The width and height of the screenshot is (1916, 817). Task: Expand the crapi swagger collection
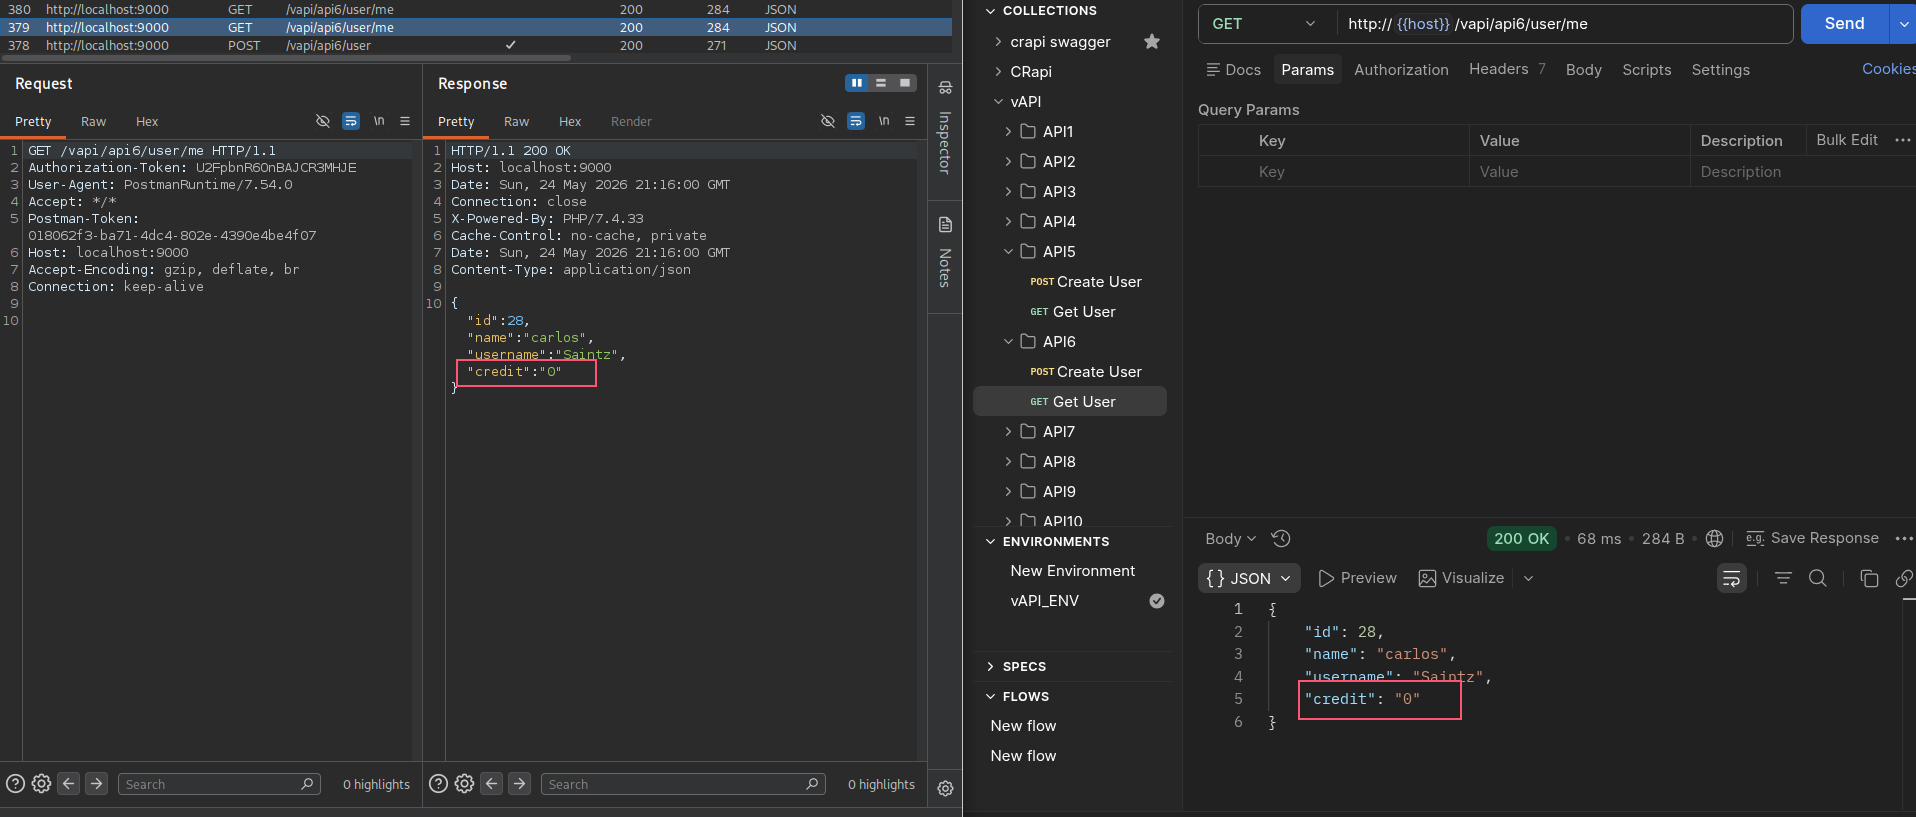pos(998,41)
